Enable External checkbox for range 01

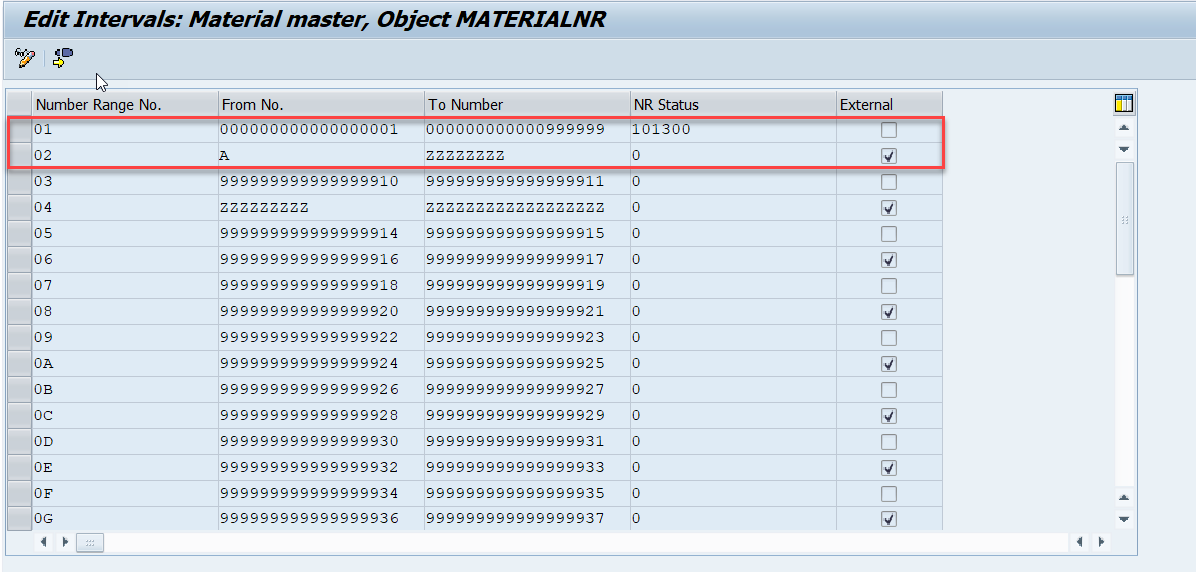pyautogui.click(x=889, y=130)
